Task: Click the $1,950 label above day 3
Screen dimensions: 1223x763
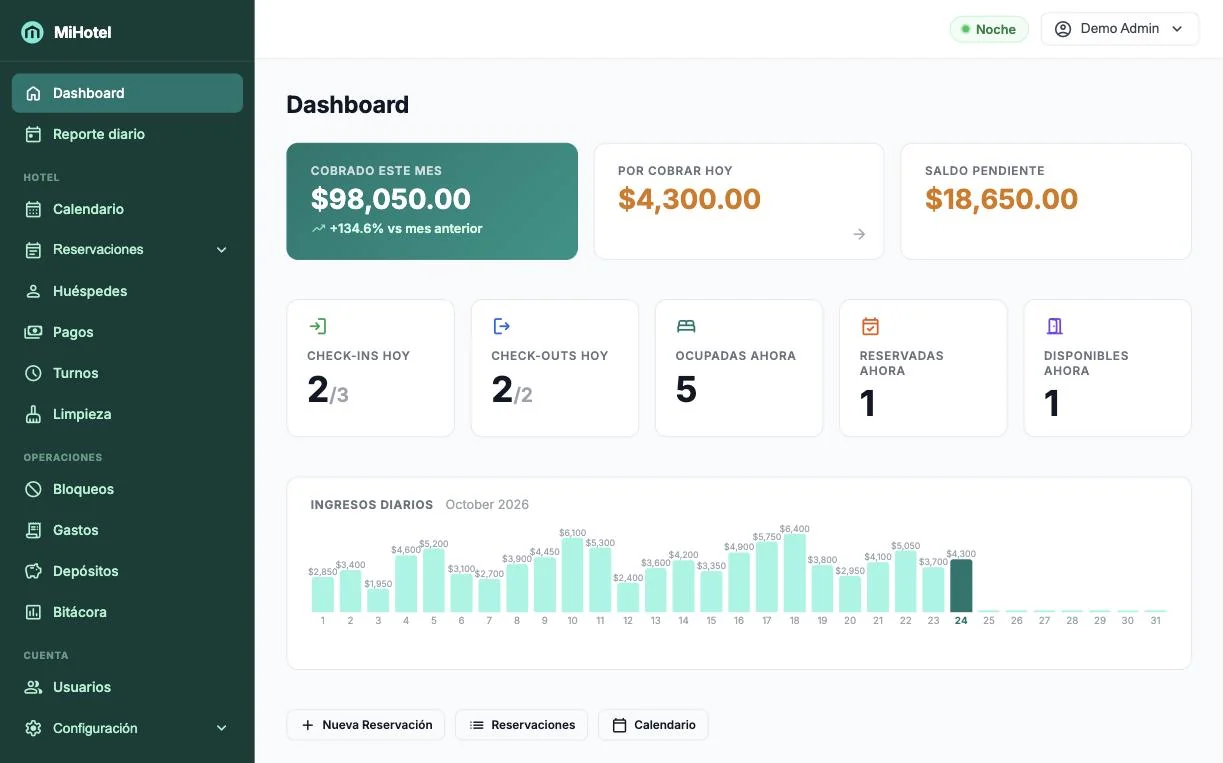Action: (x=378, y=584)
